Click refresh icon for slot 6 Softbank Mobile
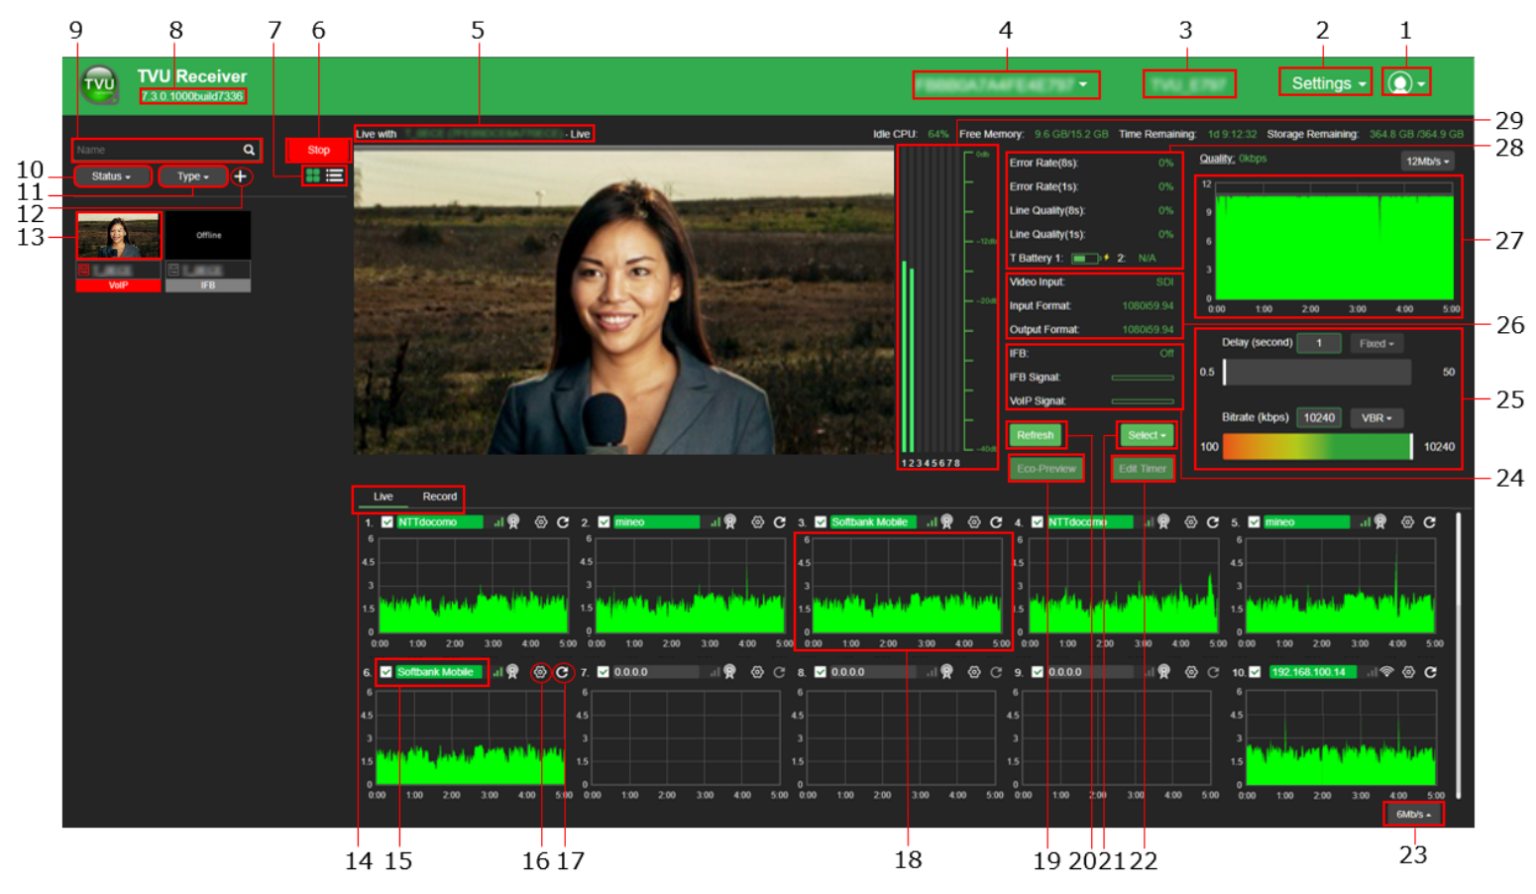This screenshot has width=1536, height=894. (563, 673)
